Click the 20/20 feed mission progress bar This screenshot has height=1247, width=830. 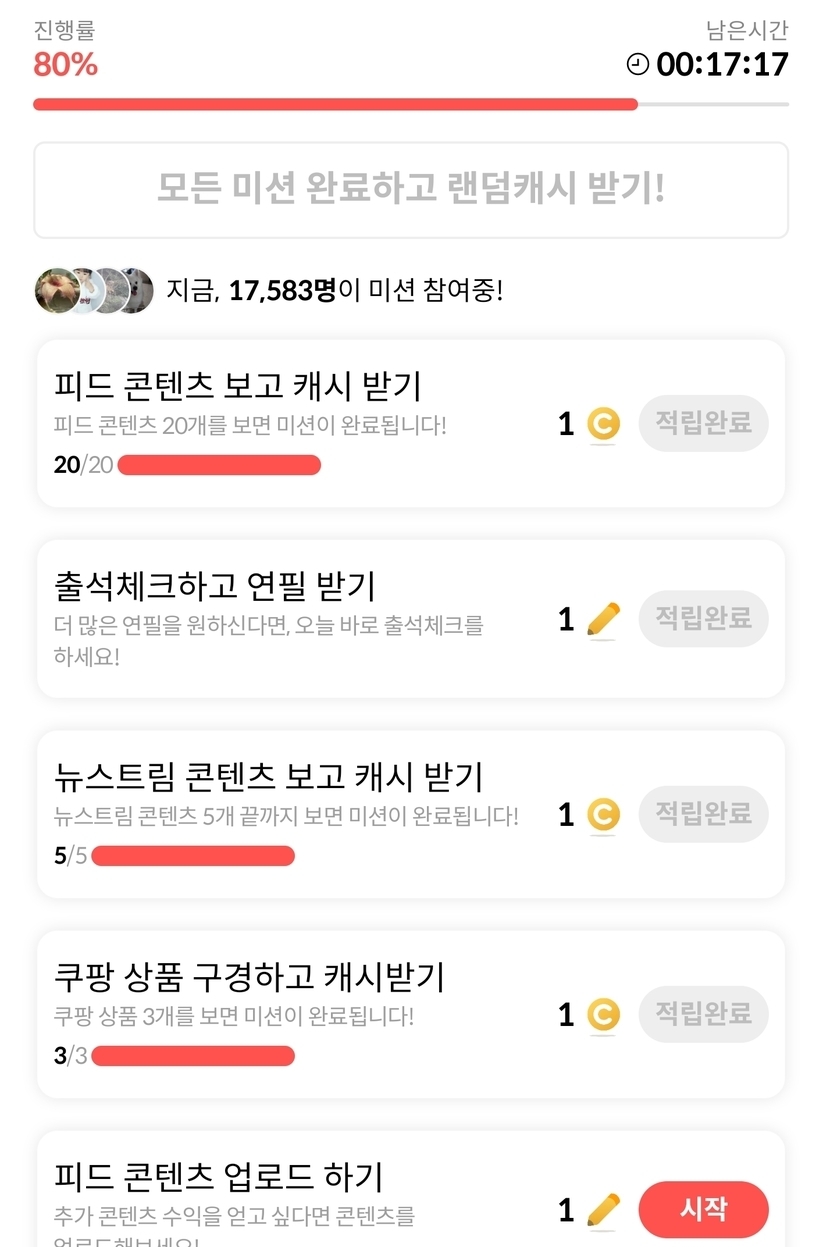[219, 465]
